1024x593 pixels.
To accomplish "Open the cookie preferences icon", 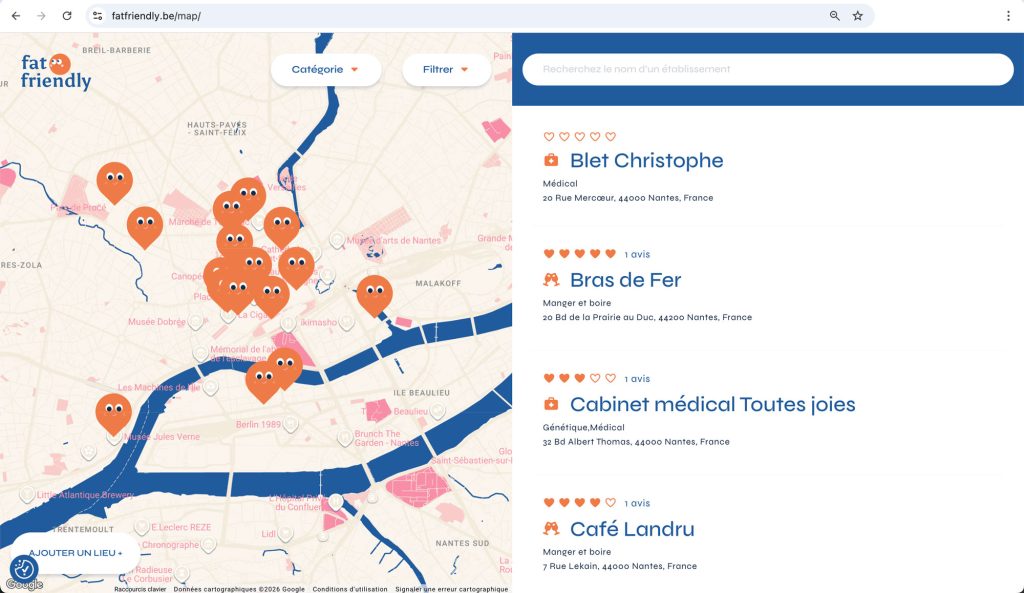I will click(x=24, y=569).
